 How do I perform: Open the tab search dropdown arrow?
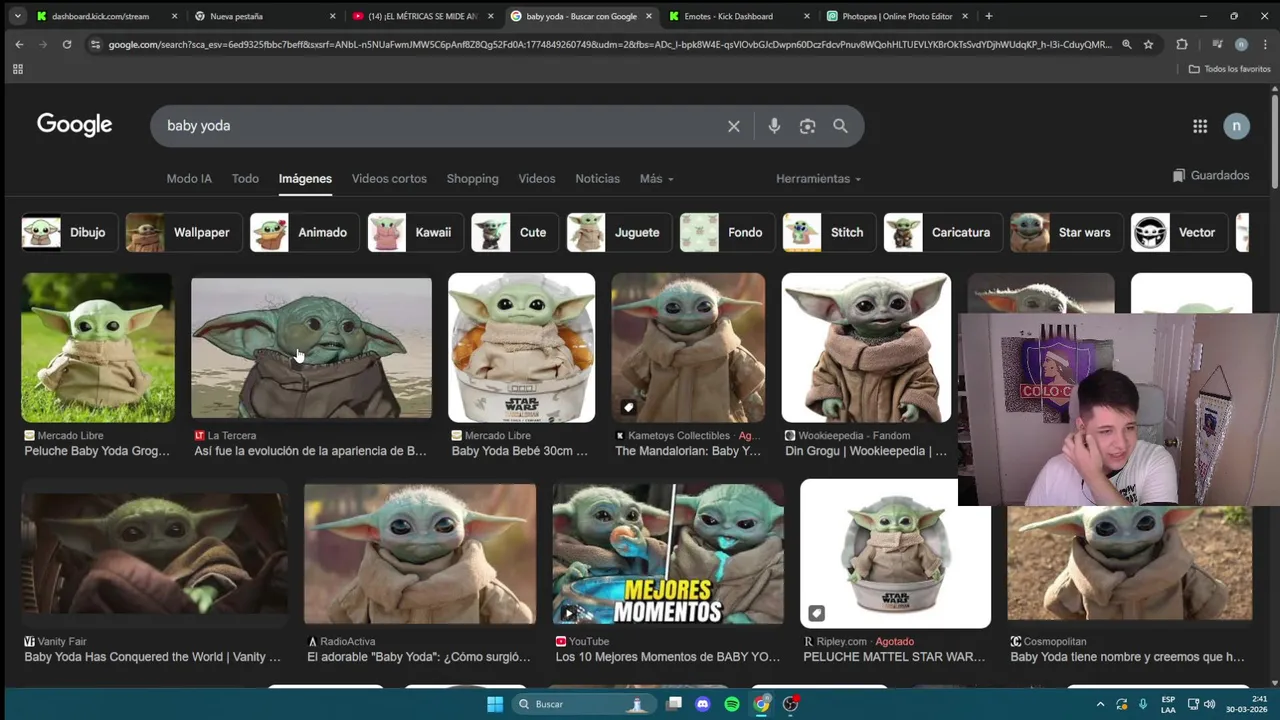point(17,16)
